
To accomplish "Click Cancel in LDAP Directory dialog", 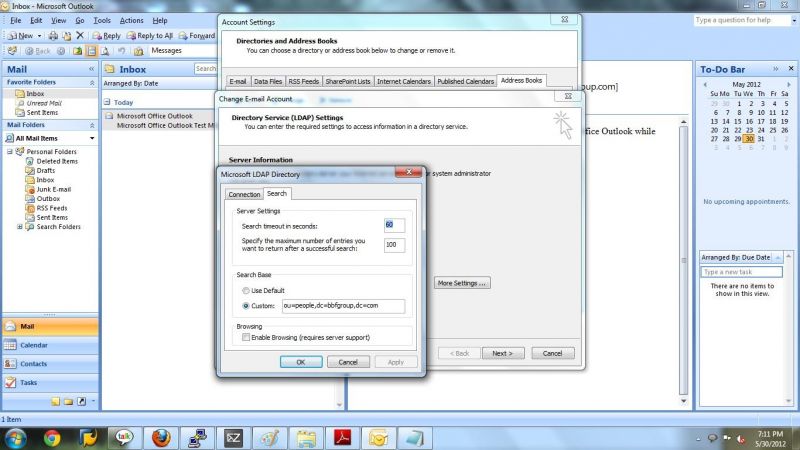I will click(x=348, y=362).
